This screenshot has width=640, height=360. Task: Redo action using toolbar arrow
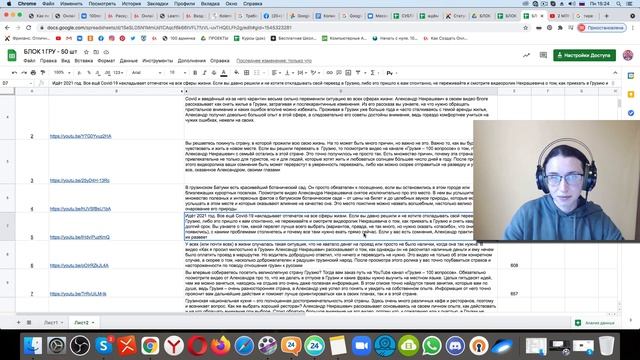point(24,73)
